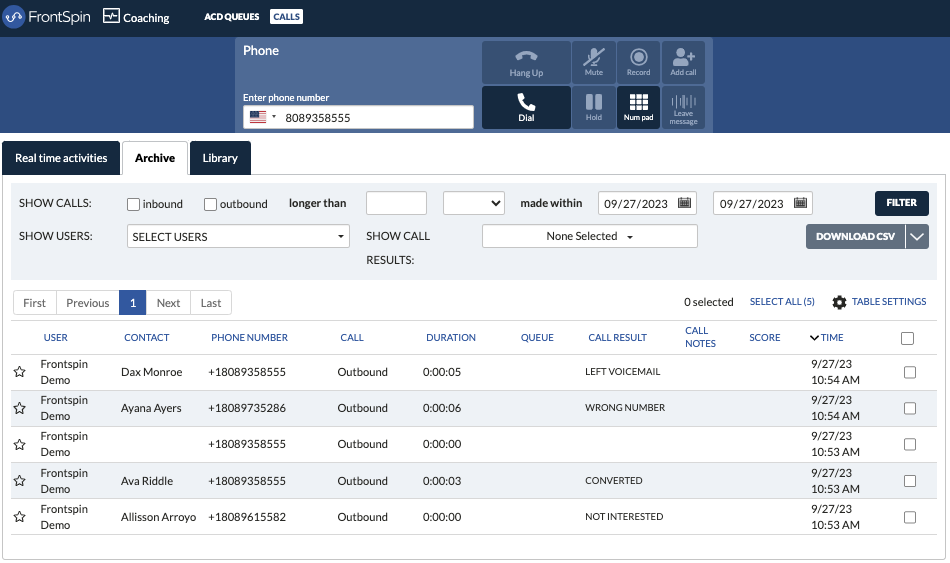Go to ACD QUEUES

tap(231, 17)
